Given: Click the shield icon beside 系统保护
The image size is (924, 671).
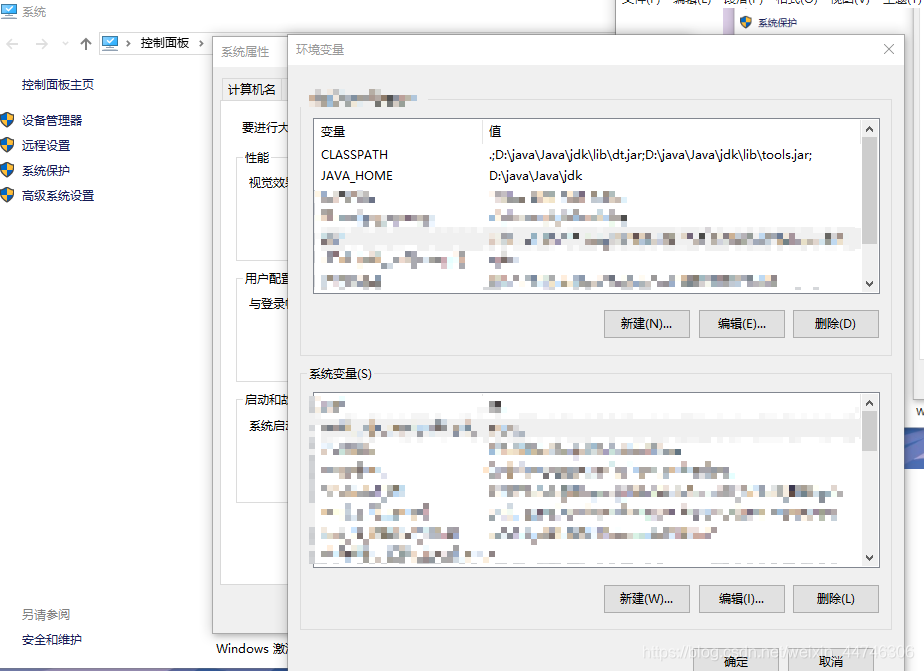Looking at the screenshot, I should tap(7, 169).
